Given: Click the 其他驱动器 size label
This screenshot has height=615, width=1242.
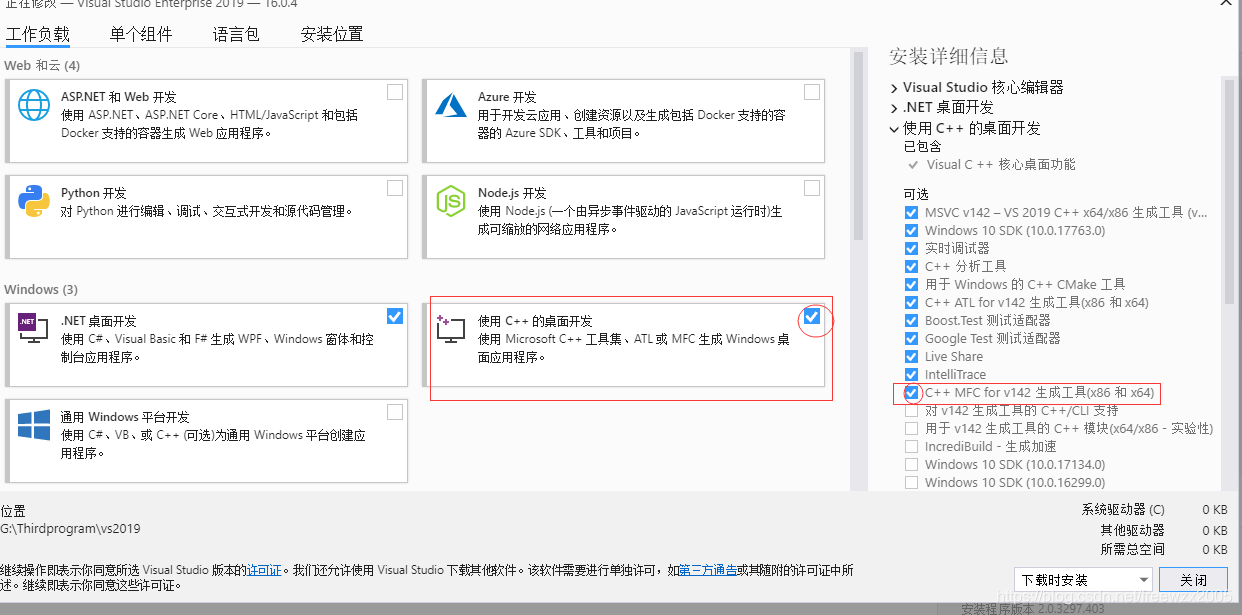Looking at the screenshot, I should [1132, 530].
